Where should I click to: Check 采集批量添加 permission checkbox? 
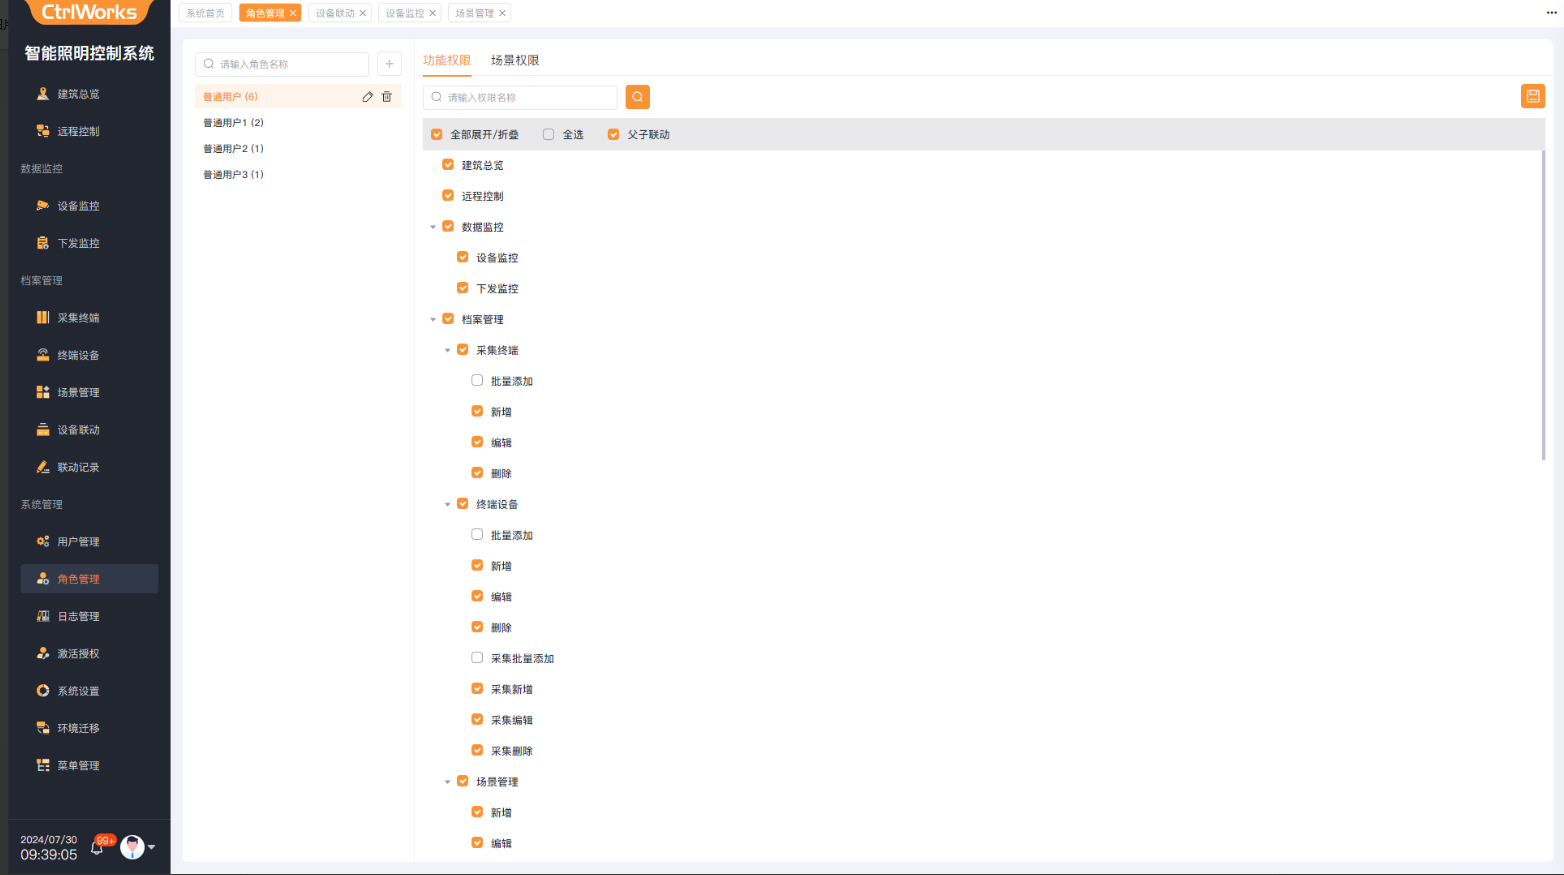click(x=477, y=658)
